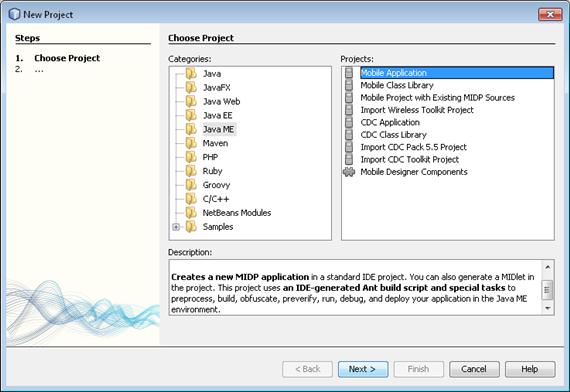This screenshot has height=392, width=570.
Task: Click the Import Wireless Toolkit Project icon
Action: [x=349, y=110]
